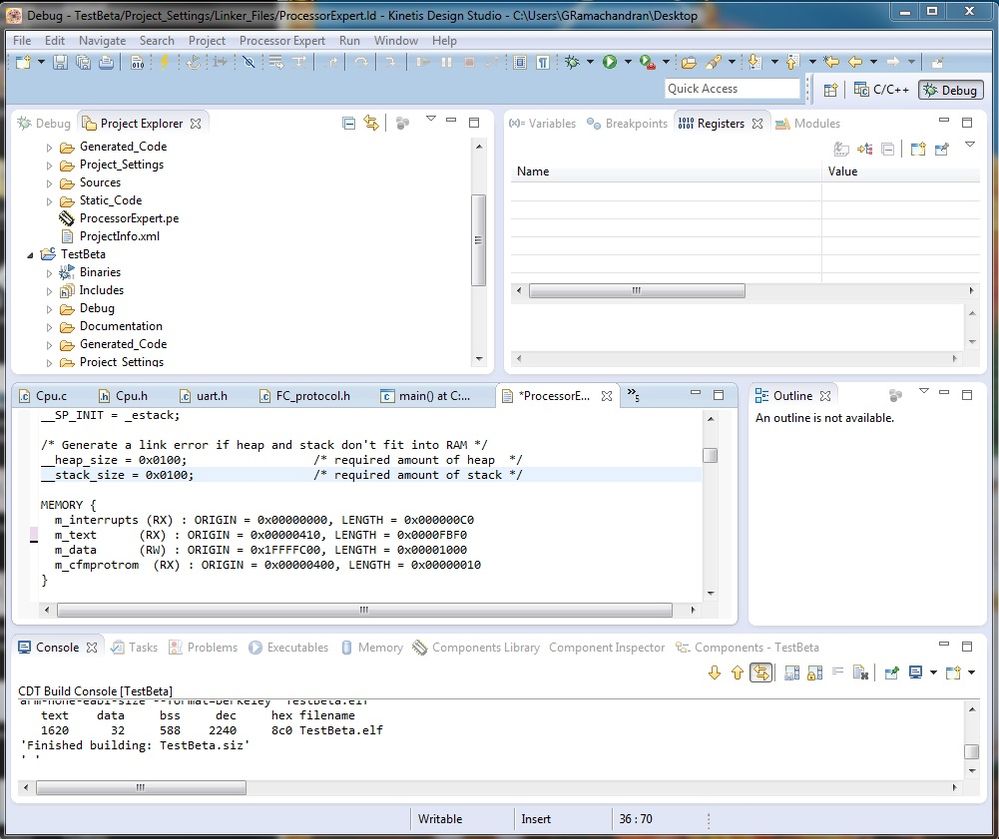This screenshot has width=999, height=839.
Task: Switch to the C/C++ perspective
Action: (882, 90)
